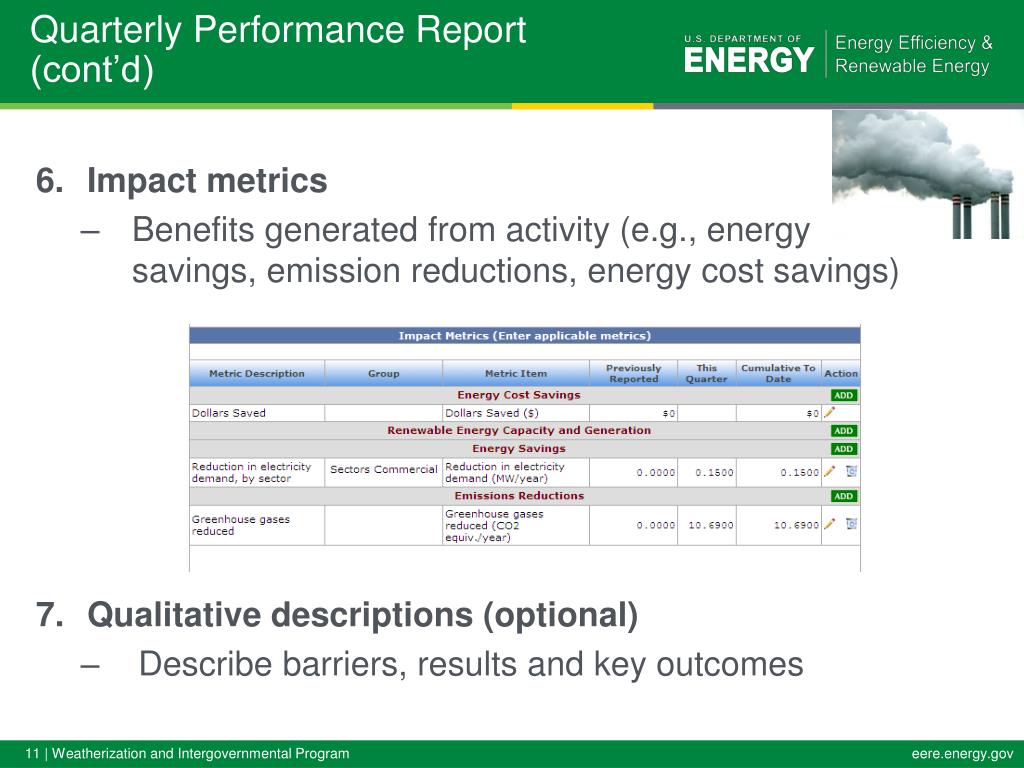Click ADD in the Emissions Reductions section
The image size is (1024, 768).
point(844,496)
